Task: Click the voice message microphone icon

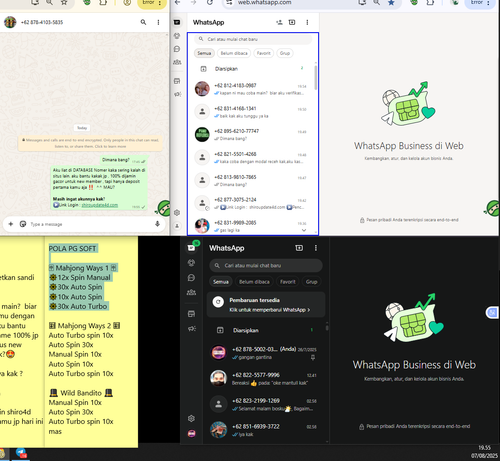Action: coord(157,224)
